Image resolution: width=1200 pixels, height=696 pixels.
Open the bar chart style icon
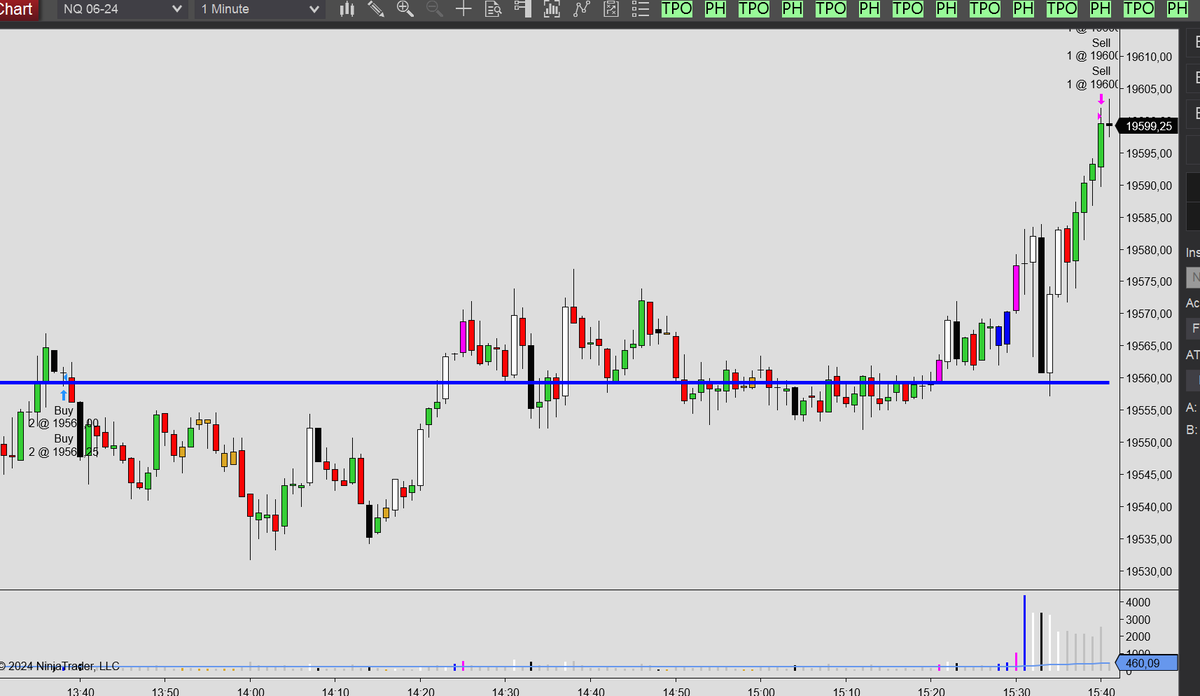tap(348, 9)
